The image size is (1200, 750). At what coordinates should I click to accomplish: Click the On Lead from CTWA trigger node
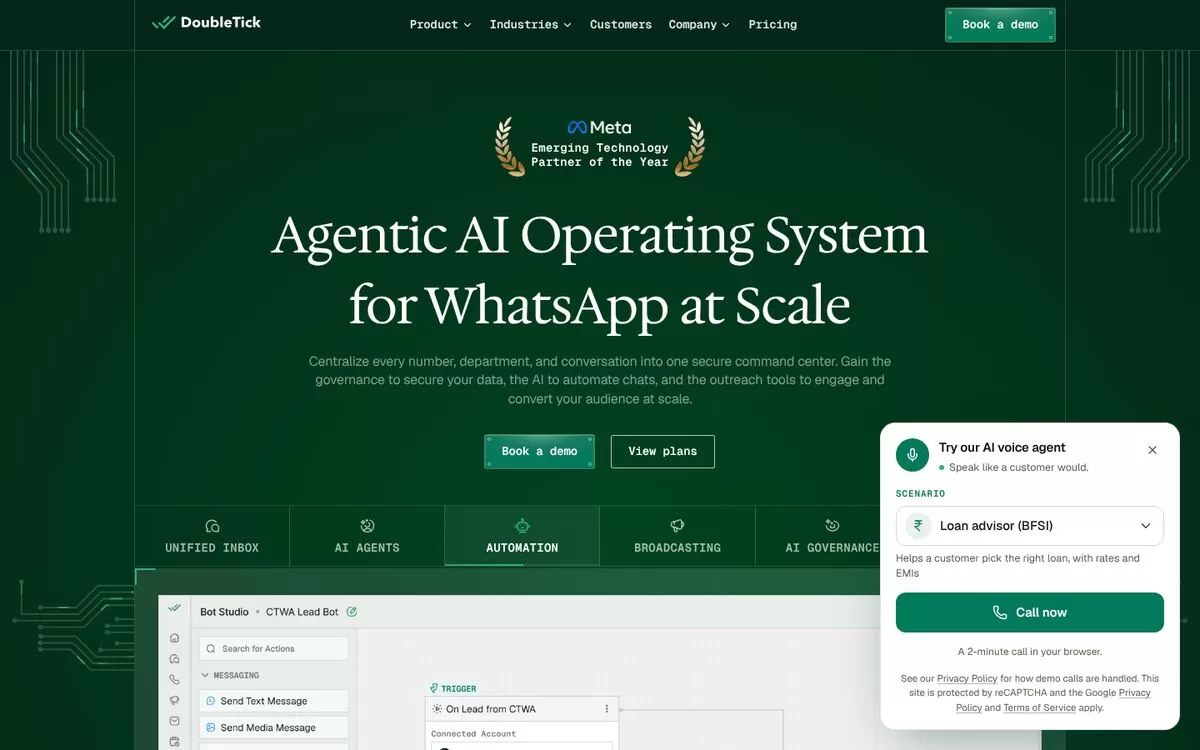coord(521,709)
